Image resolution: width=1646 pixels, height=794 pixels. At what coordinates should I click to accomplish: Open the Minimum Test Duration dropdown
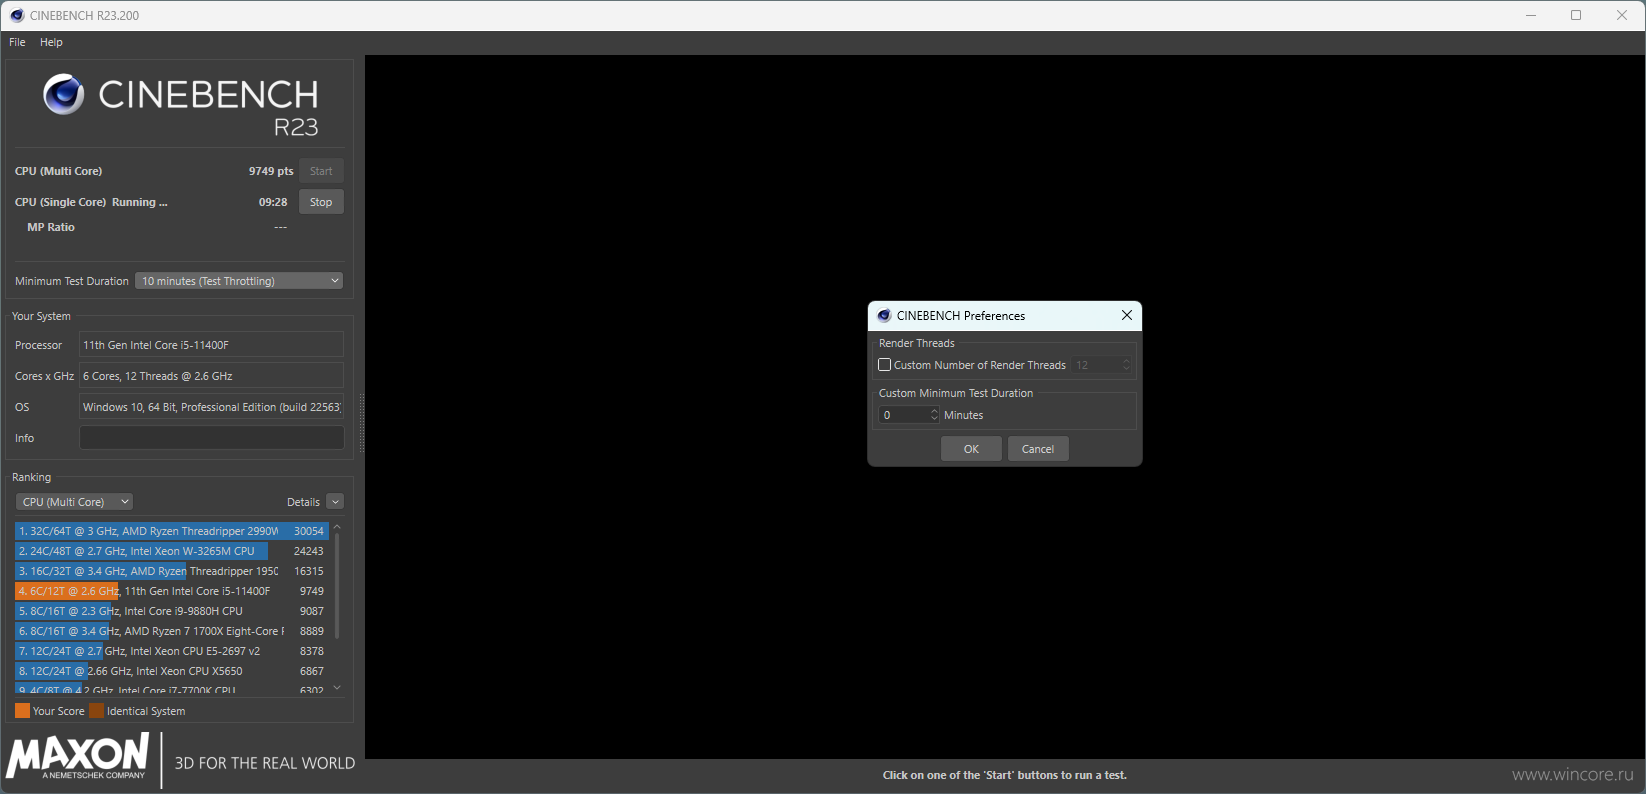239,281
